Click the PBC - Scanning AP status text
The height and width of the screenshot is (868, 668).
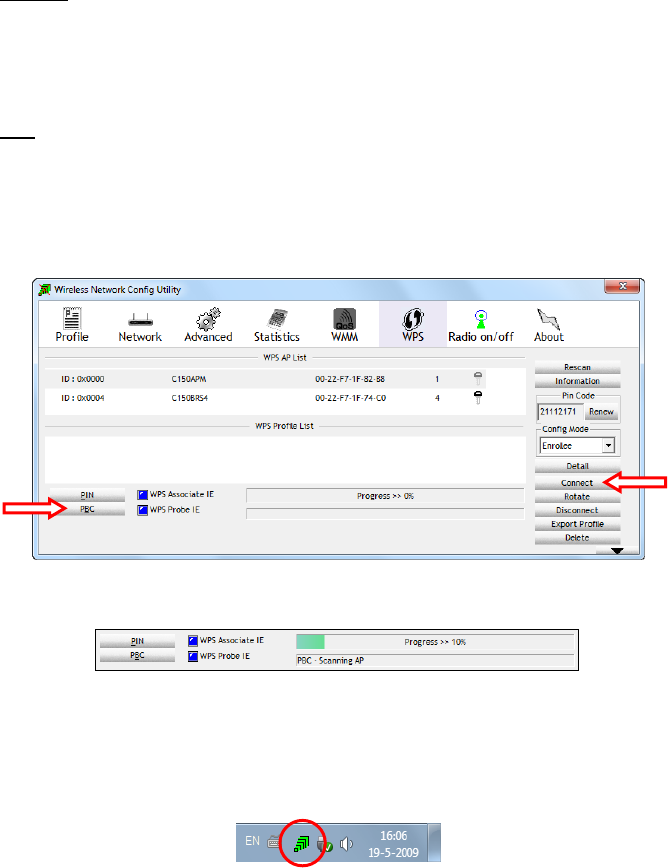(330, 660)
